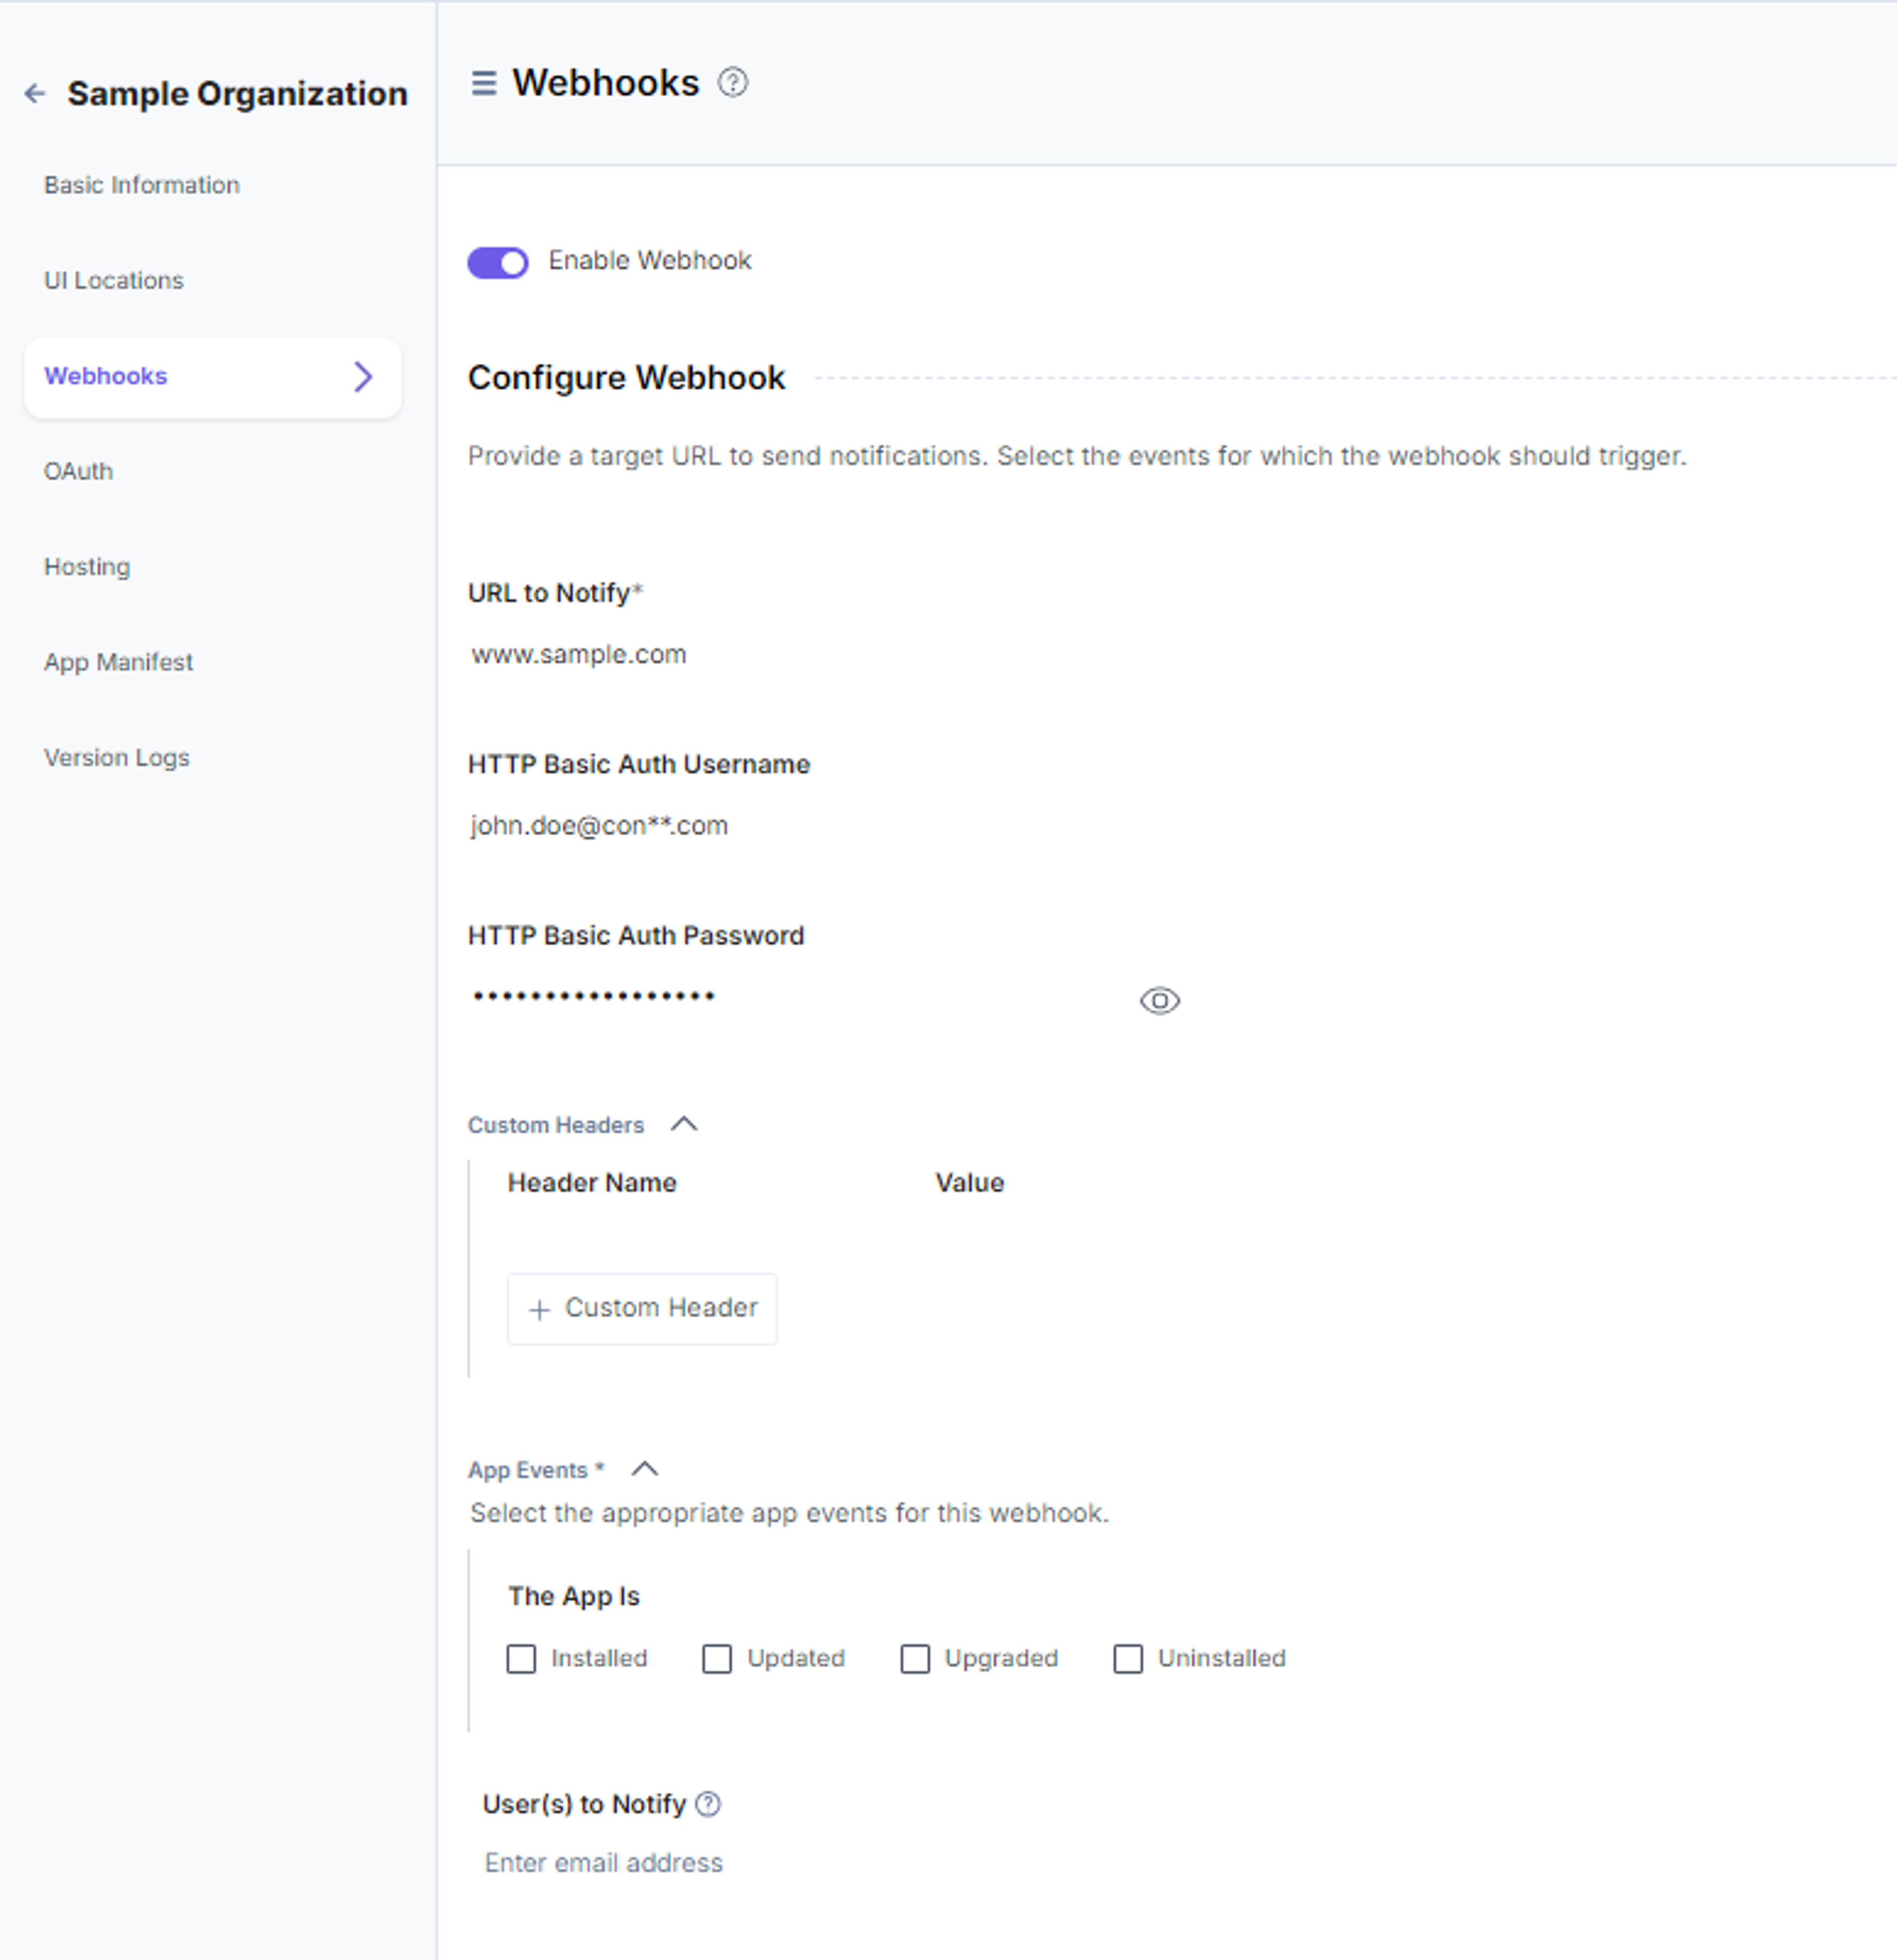The width and height of the screenshot is (1897, 1960).
Task: Collapse the App Events section
Action: [645, 1469]
